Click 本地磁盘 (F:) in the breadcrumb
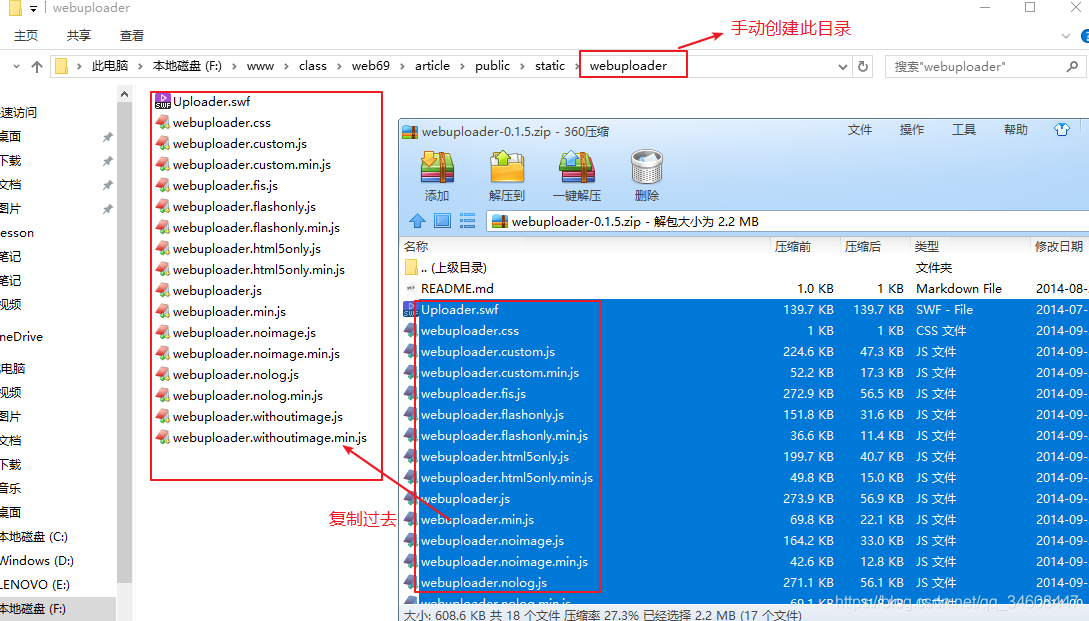The height and width of the screenshot is (621, 1089). point(187,66)
